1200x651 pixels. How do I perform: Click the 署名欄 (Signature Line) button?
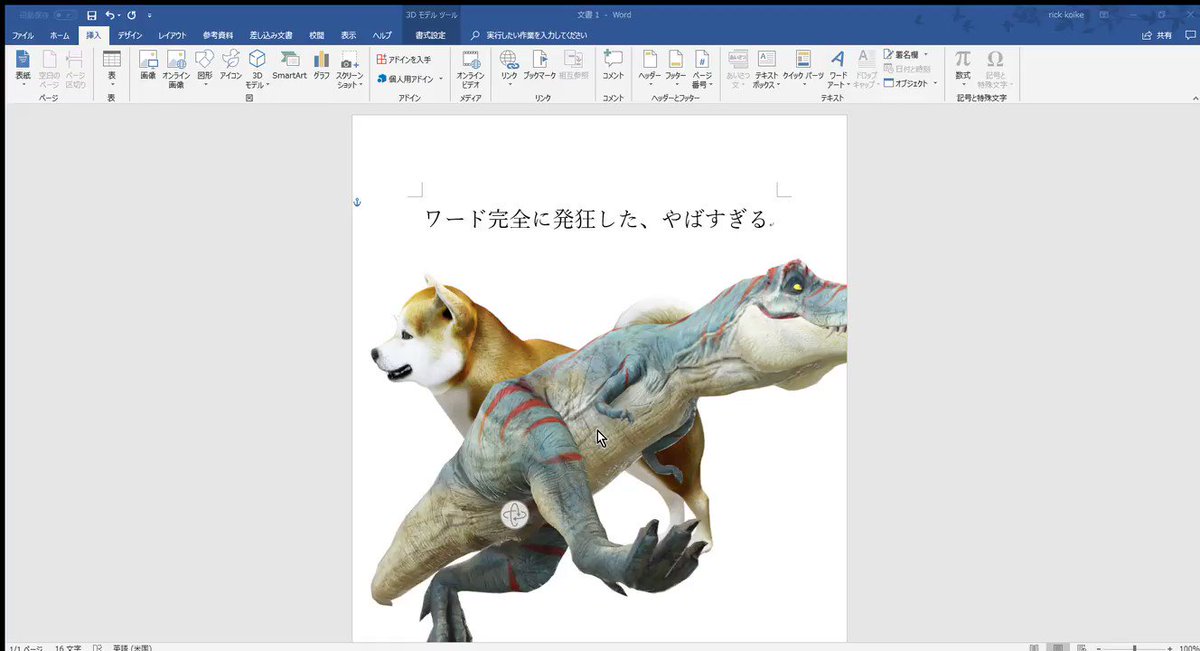tap(905, 55)
